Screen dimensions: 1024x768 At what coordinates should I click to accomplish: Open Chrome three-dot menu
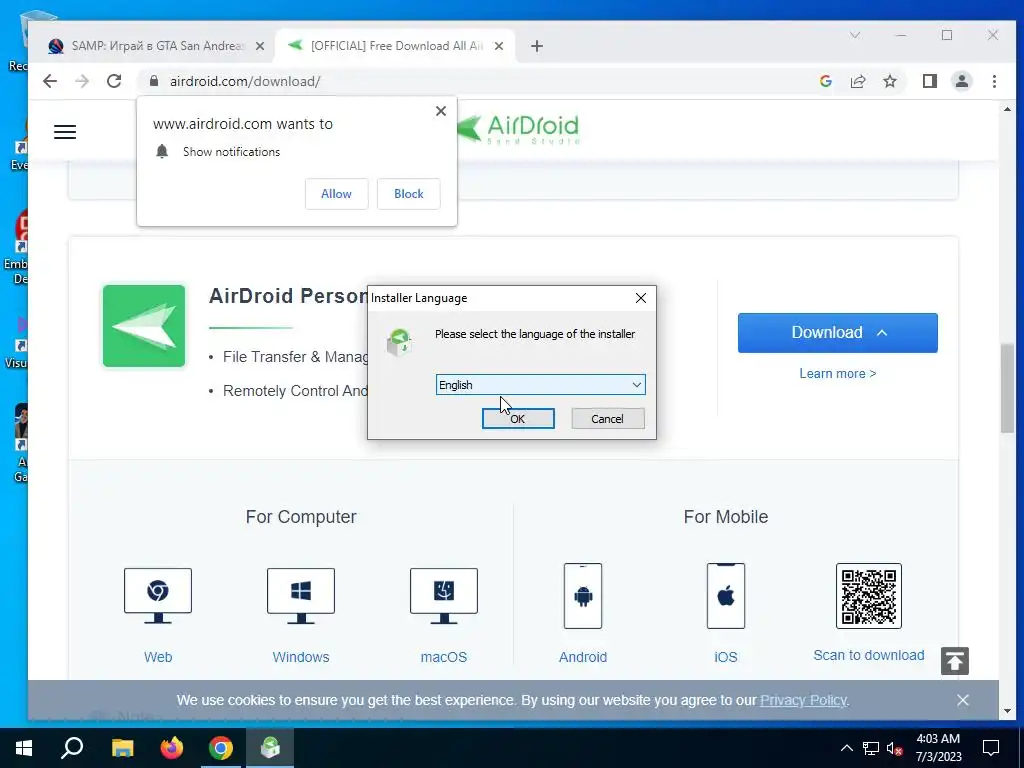coord(994,81)
